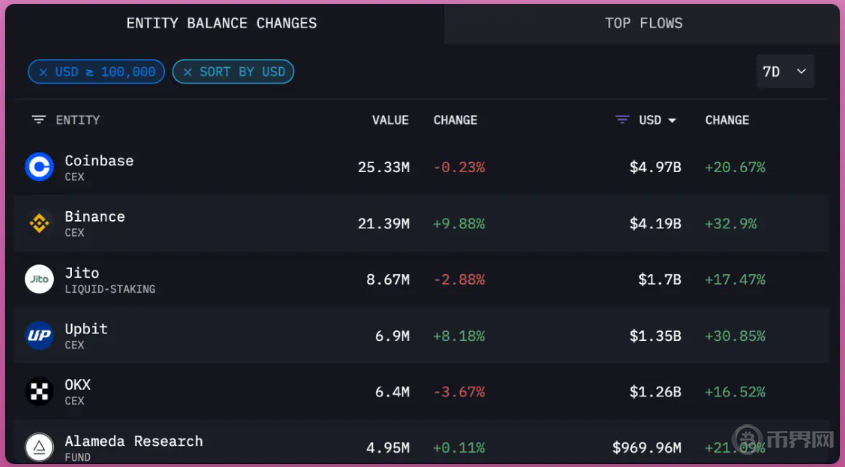Open the Entity column filter icon
Image resolution: width=845 pixels, height=467 pixels.
point(39,120)
